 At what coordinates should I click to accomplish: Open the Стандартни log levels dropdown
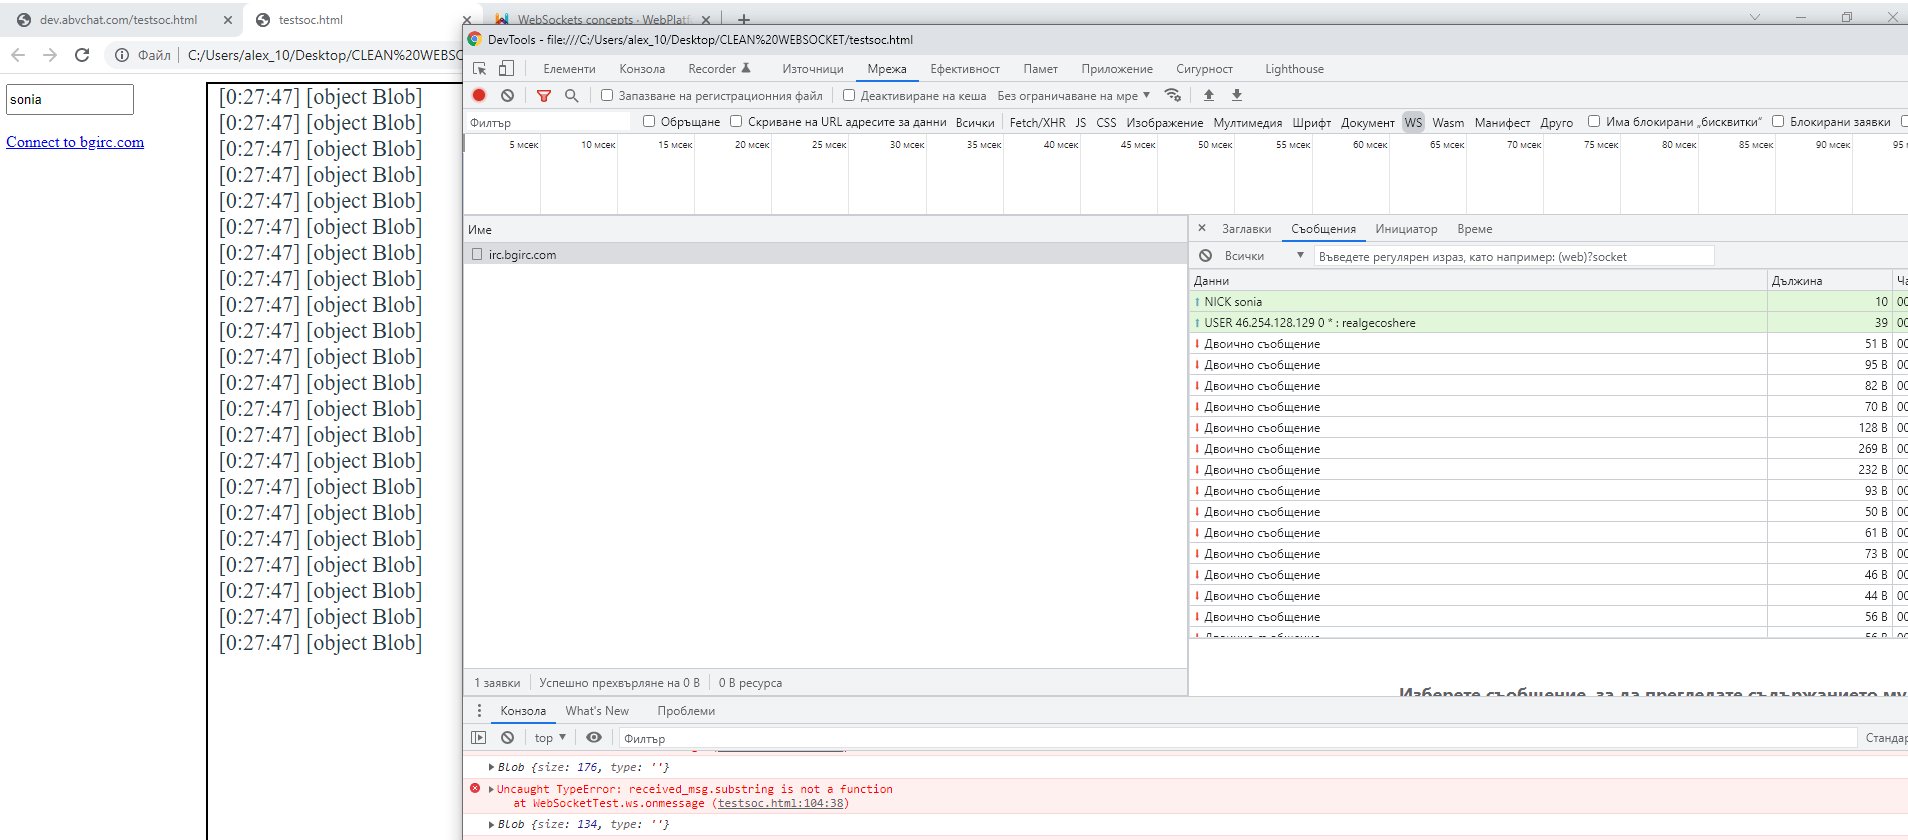pyautogui.click(x=1886, y=738)
